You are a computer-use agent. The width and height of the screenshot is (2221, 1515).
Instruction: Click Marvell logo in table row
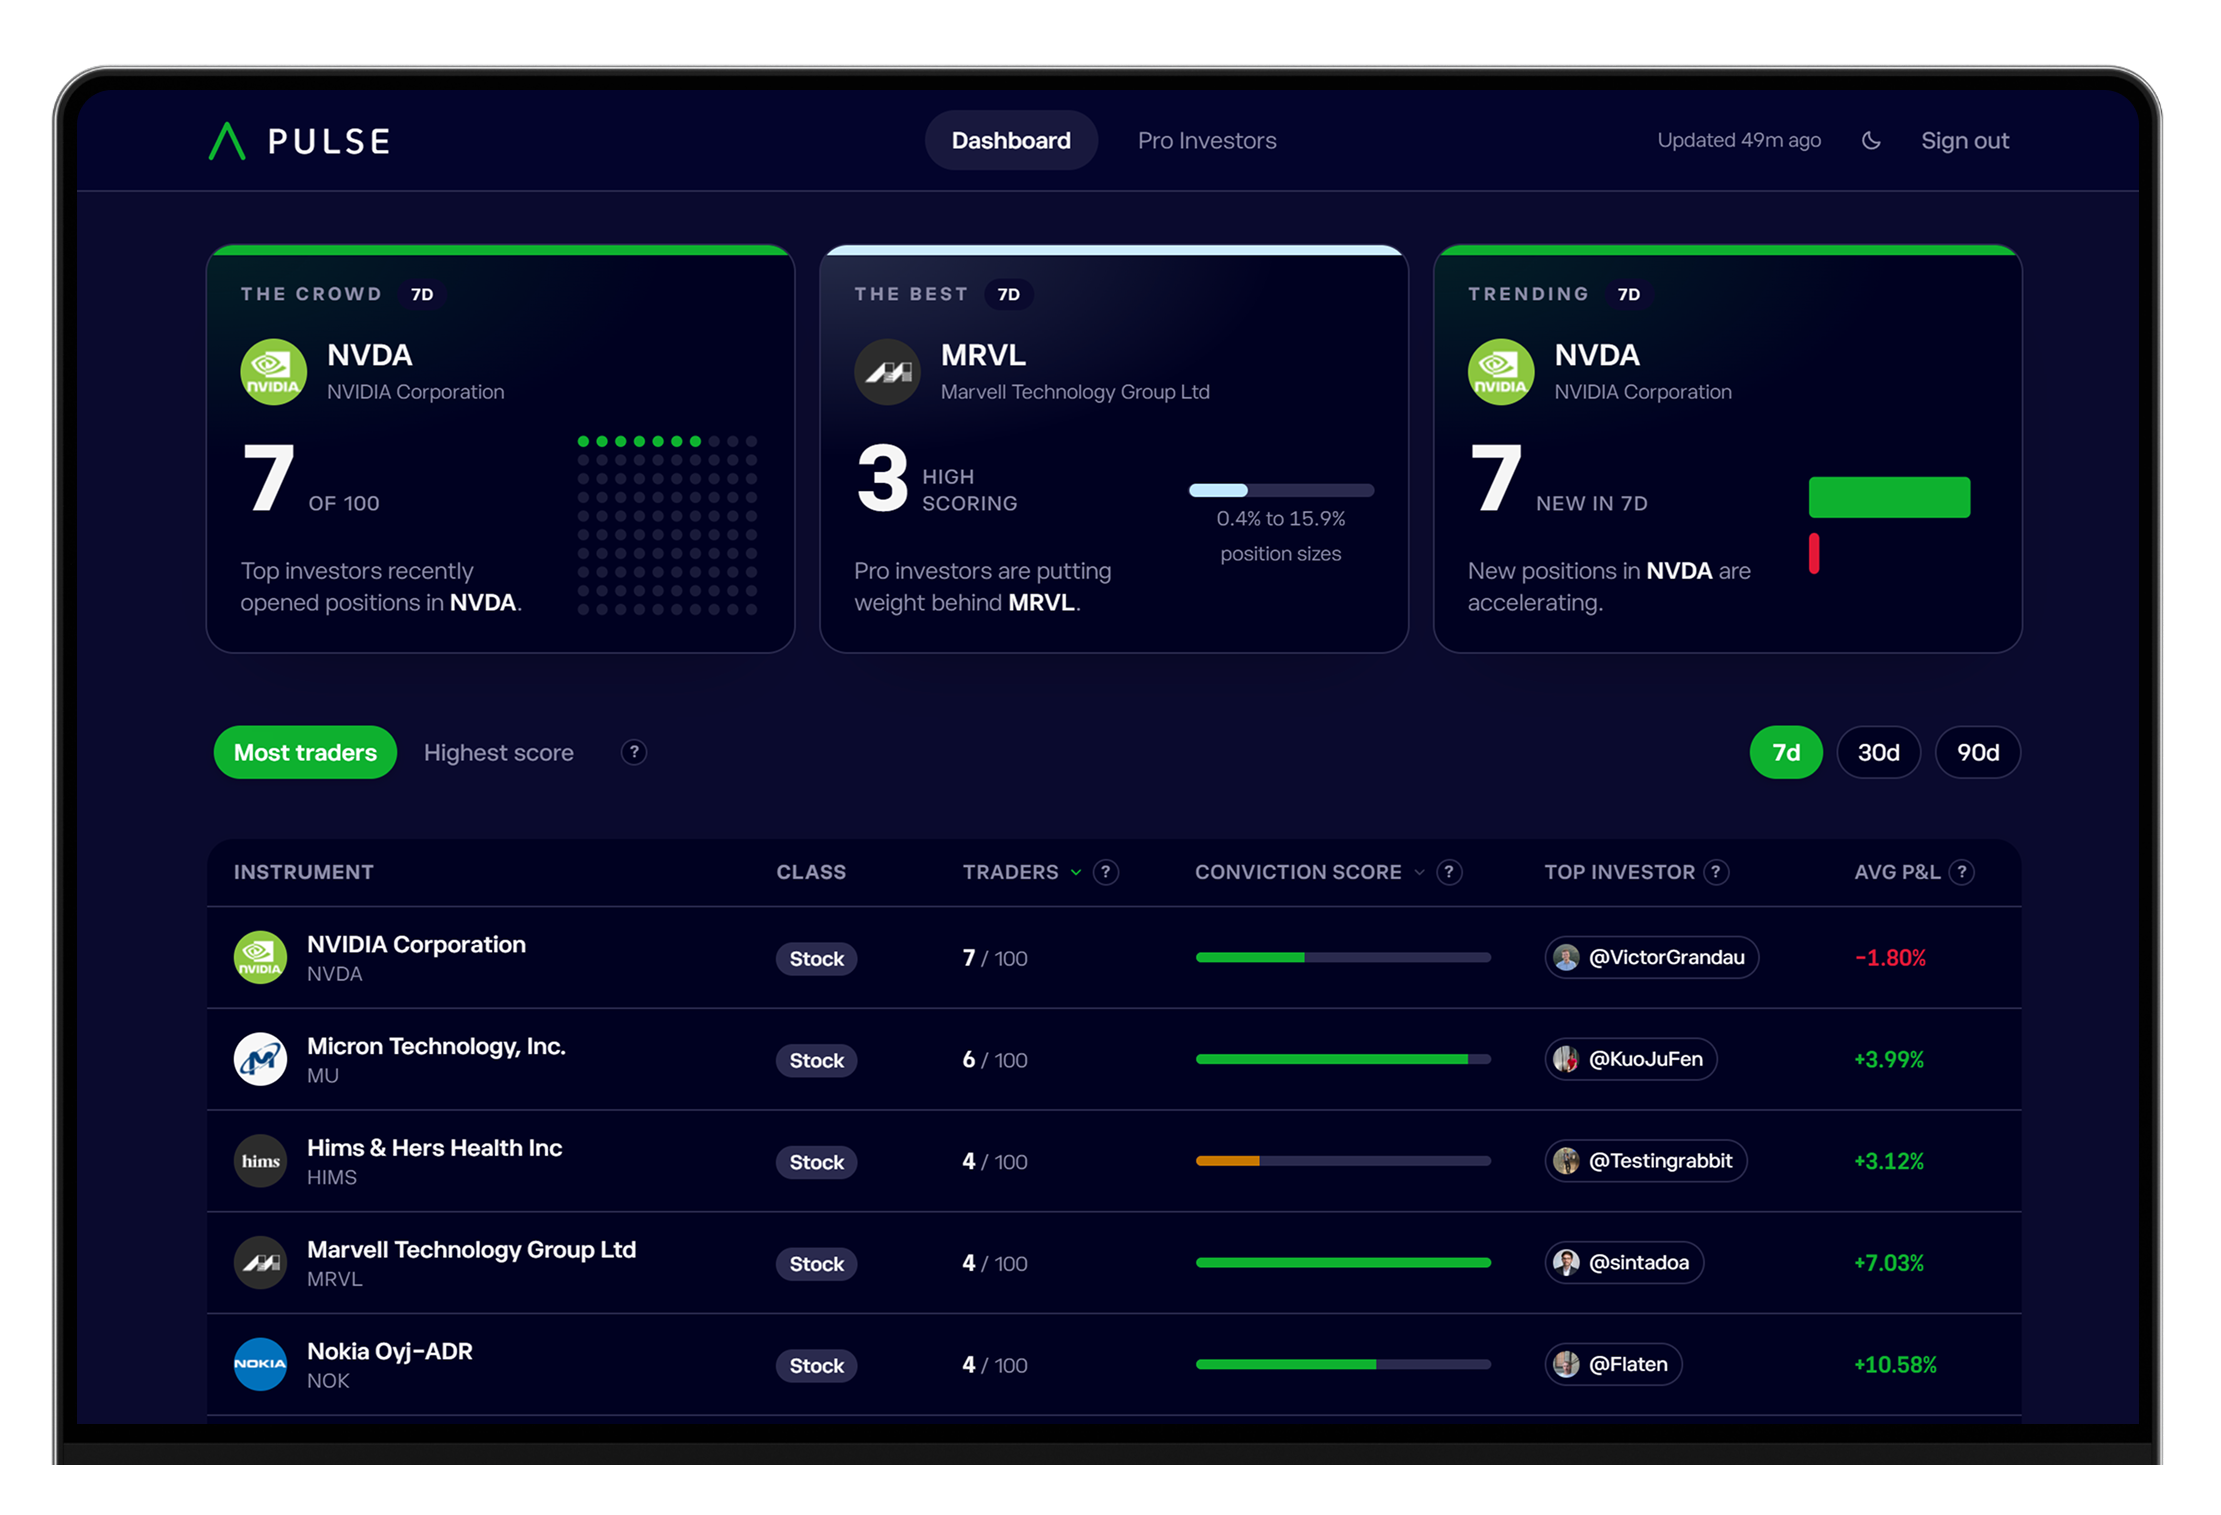pos(260,1263)
